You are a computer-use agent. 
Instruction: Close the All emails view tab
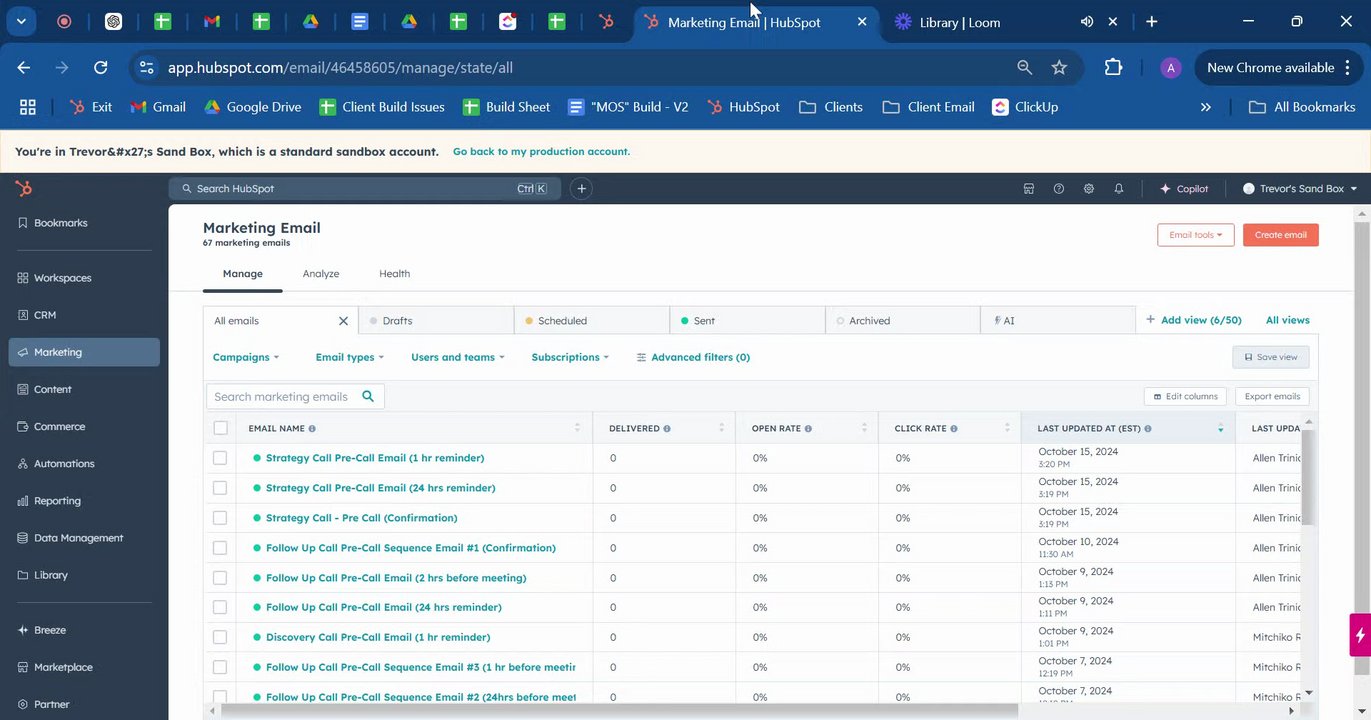click(x=343, y=321)
